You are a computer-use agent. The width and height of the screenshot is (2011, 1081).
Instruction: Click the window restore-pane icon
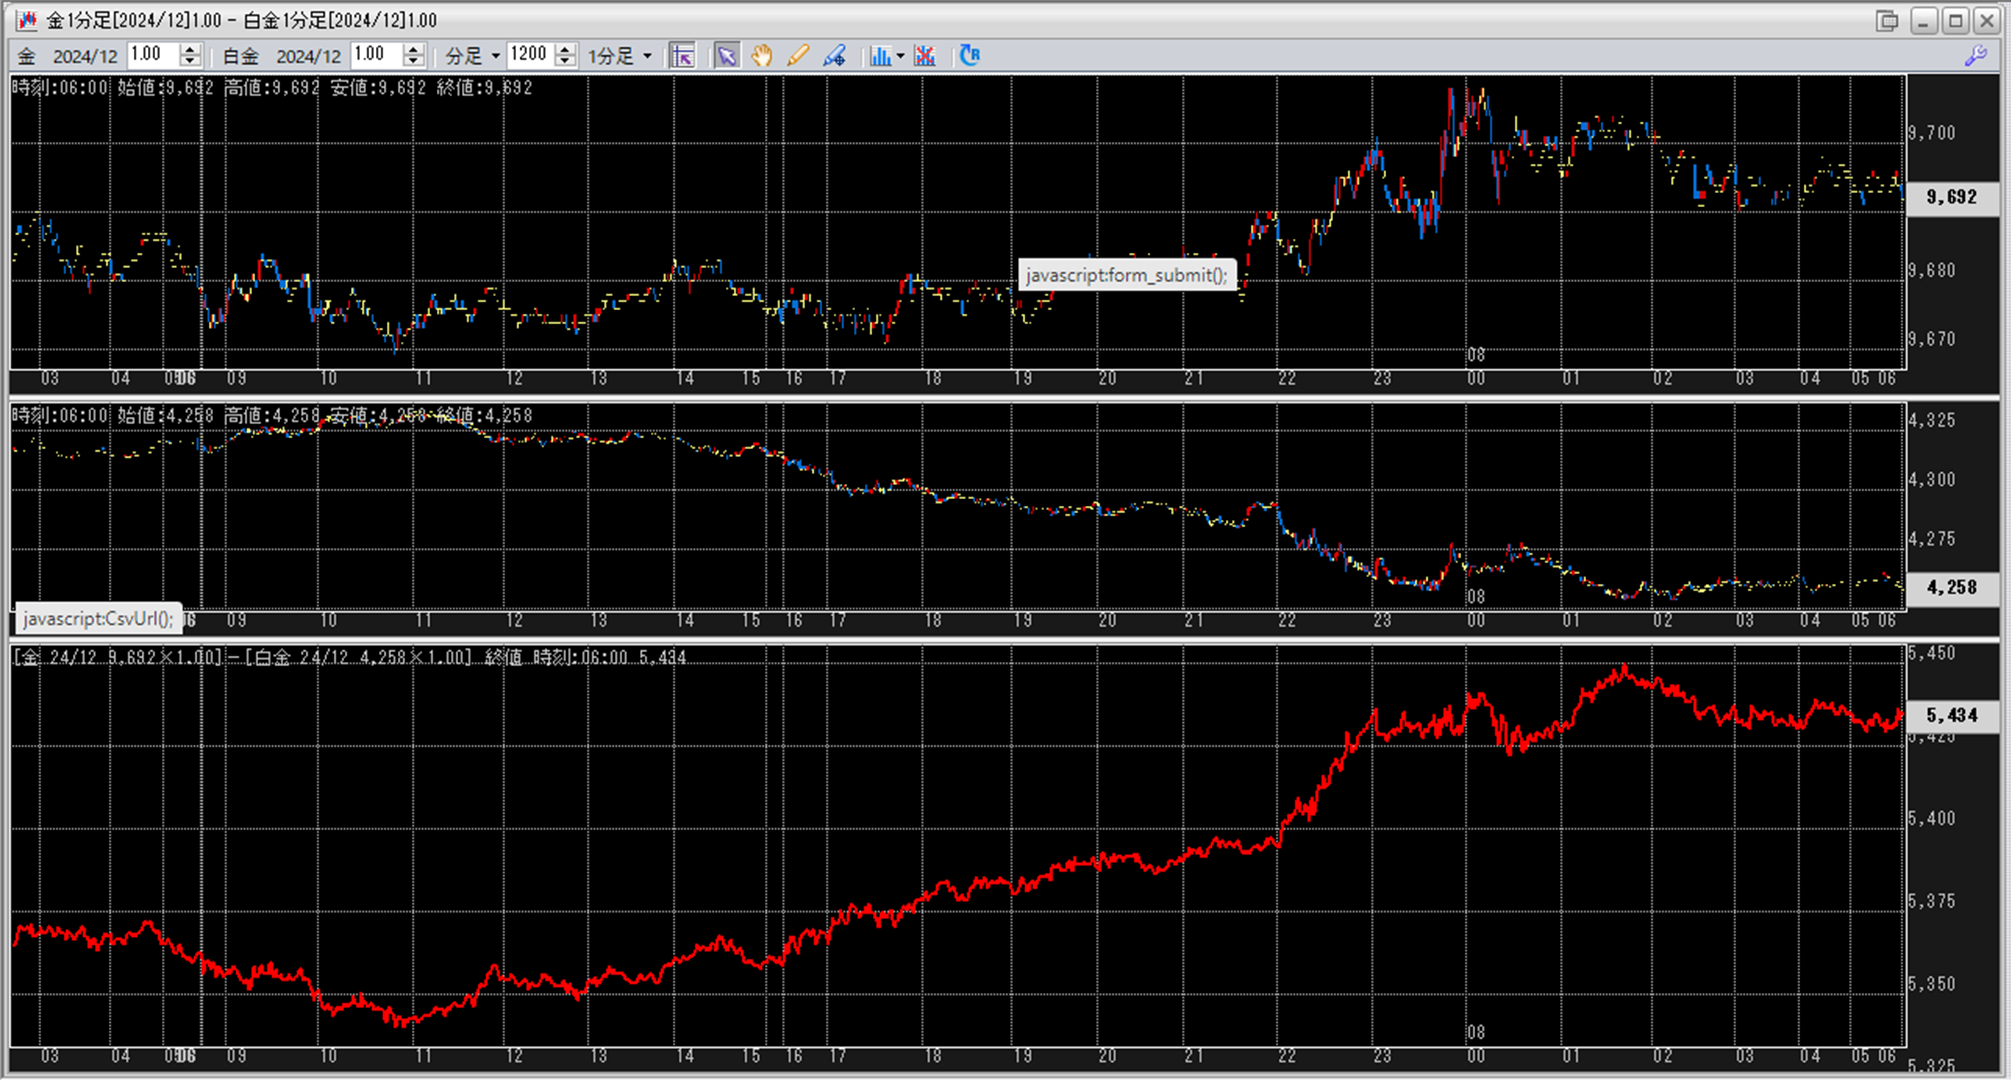(x=1887, y=21)
